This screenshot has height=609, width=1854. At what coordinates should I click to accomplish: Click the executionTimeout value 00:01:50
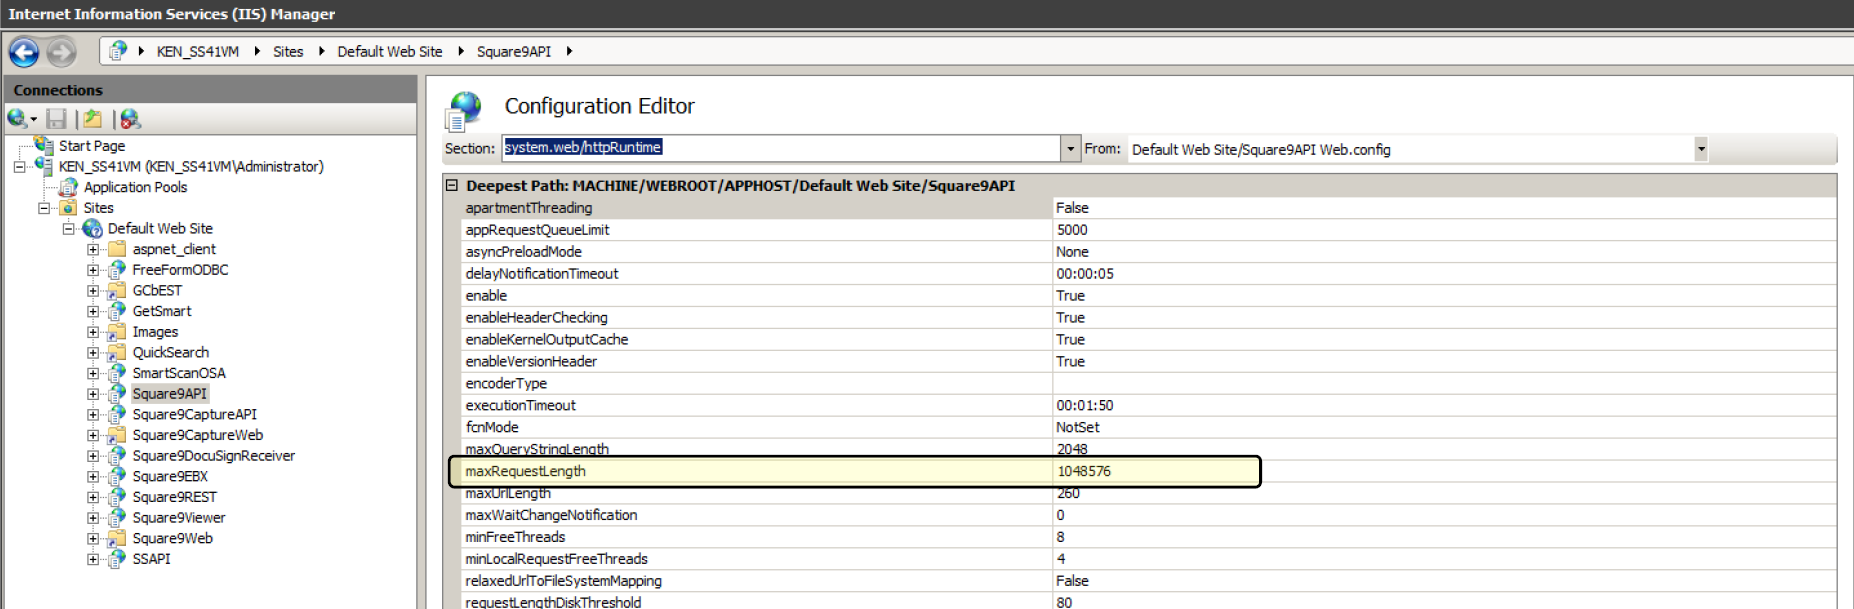coord(1084,405)
